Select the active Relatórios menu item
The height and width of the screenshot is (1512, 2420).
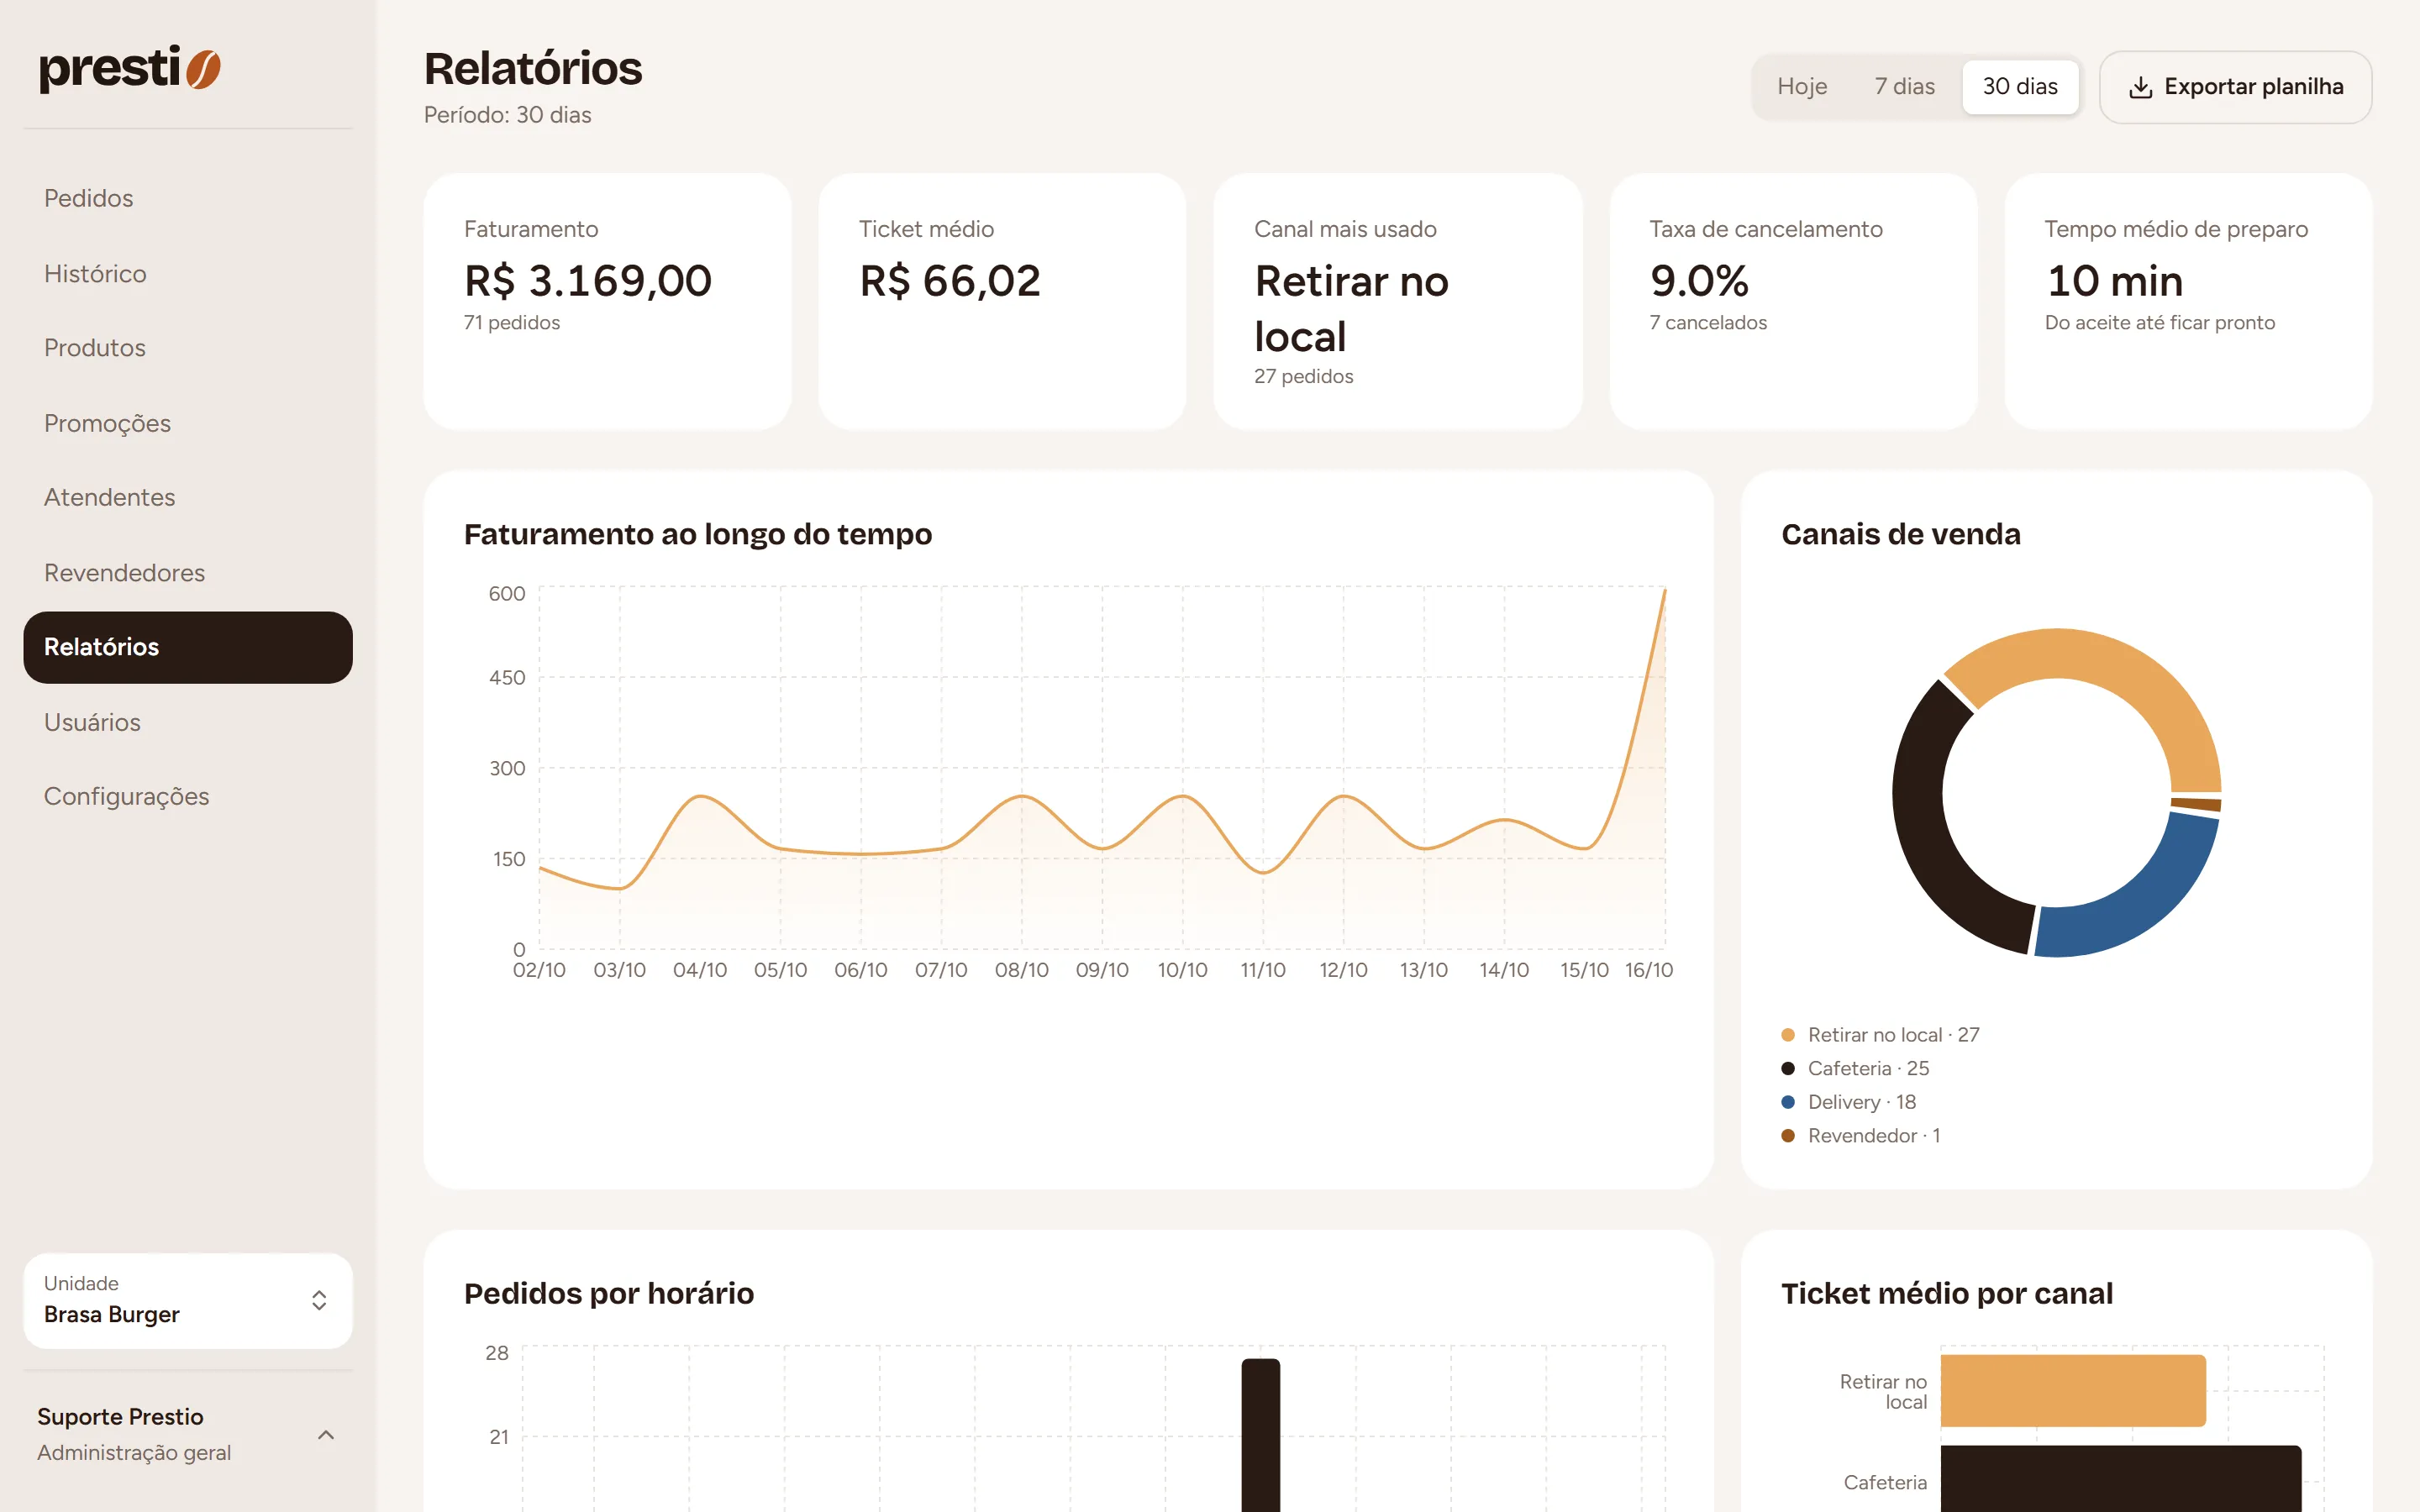(188, 647)
